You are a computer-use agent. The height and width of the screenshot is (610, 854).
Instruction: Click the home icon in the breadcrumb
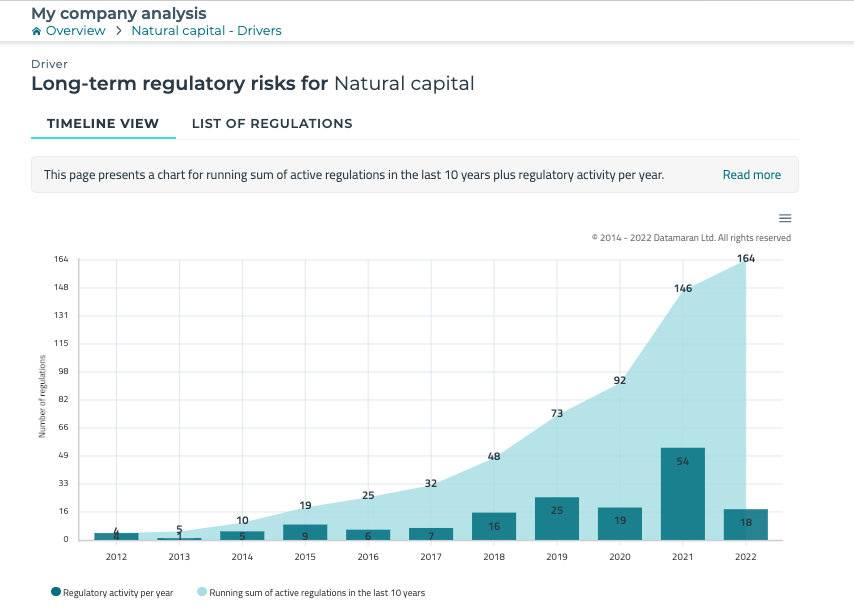35,30
